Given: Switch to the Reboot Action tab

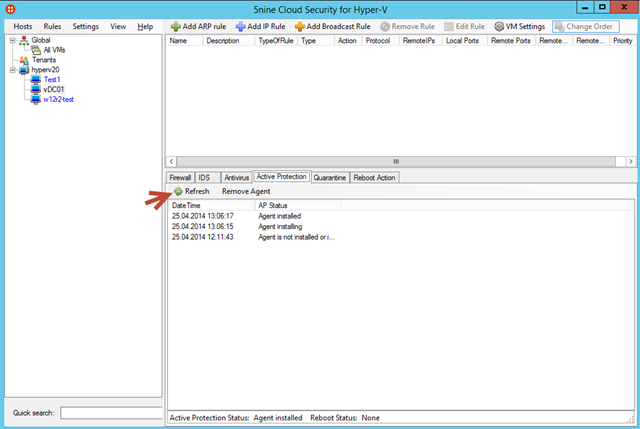Looking at the screenshot, I should (374, 178).
